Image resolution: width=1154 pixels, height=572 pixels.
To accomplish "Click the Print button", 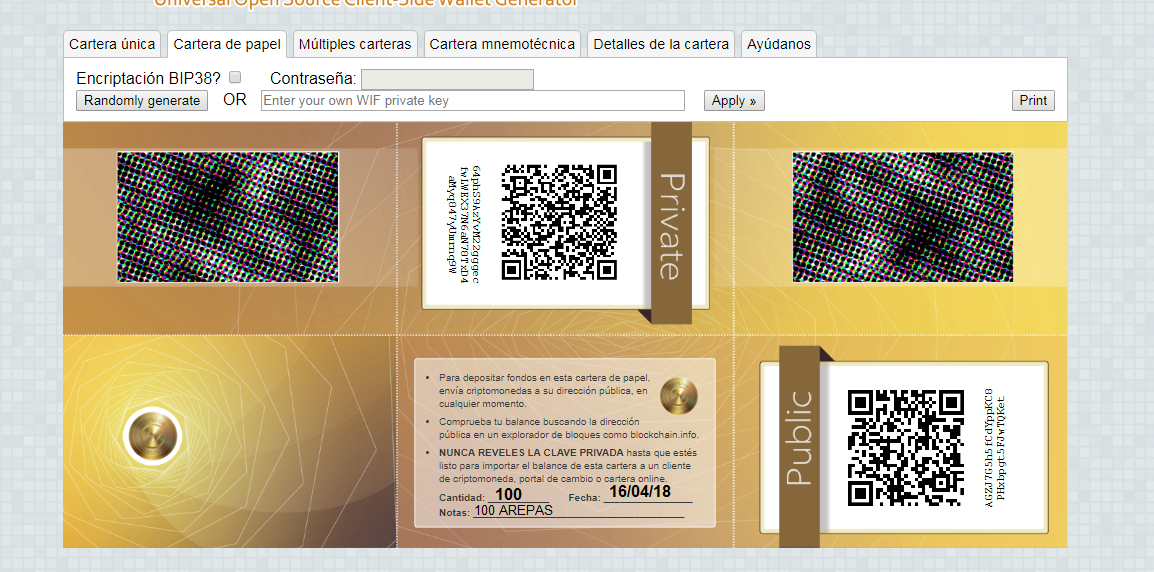I will point(1033,101).
